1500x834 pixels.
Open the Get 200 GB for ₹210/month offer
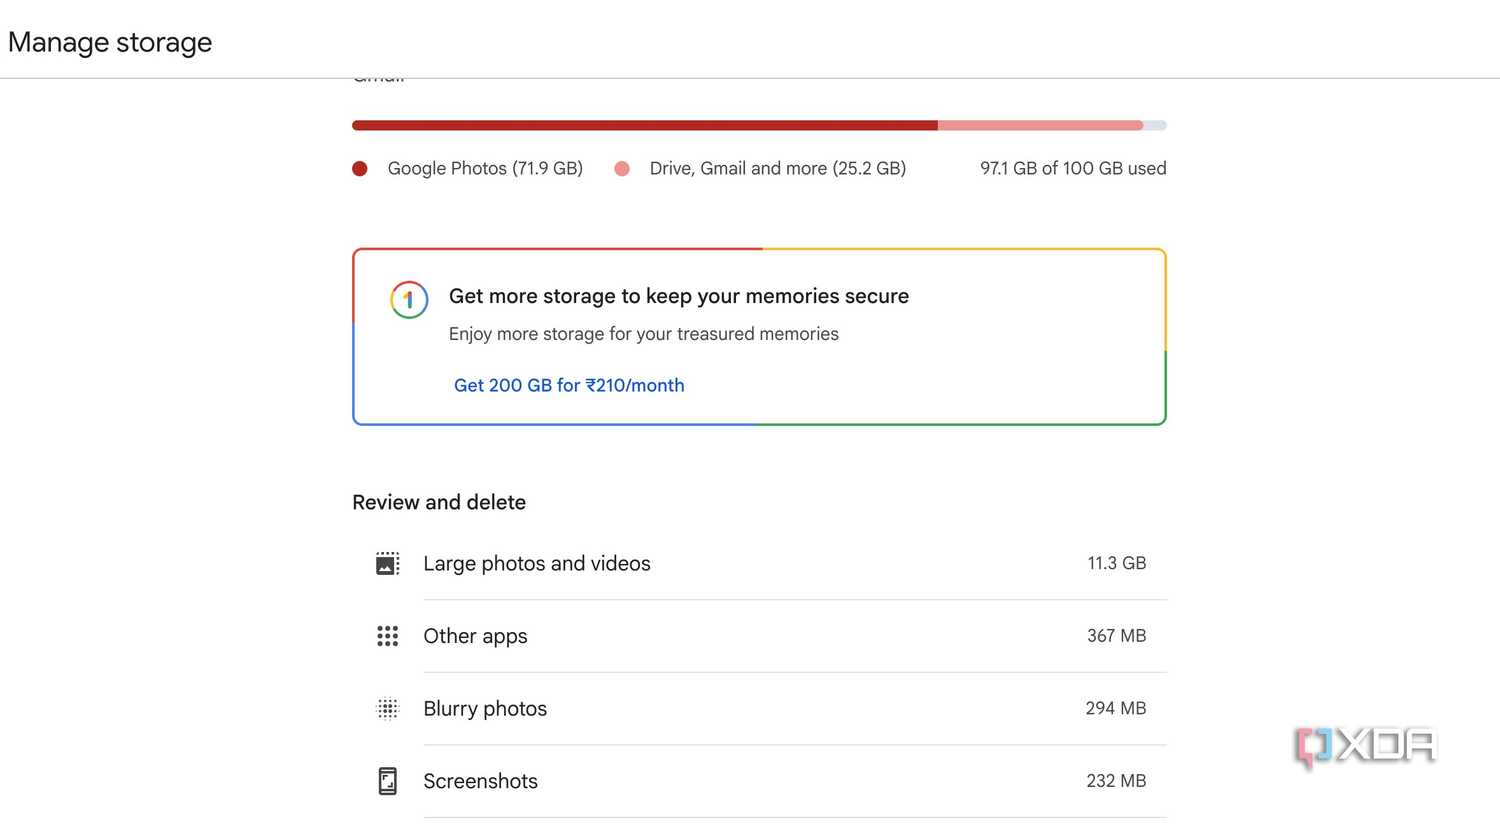569,385
